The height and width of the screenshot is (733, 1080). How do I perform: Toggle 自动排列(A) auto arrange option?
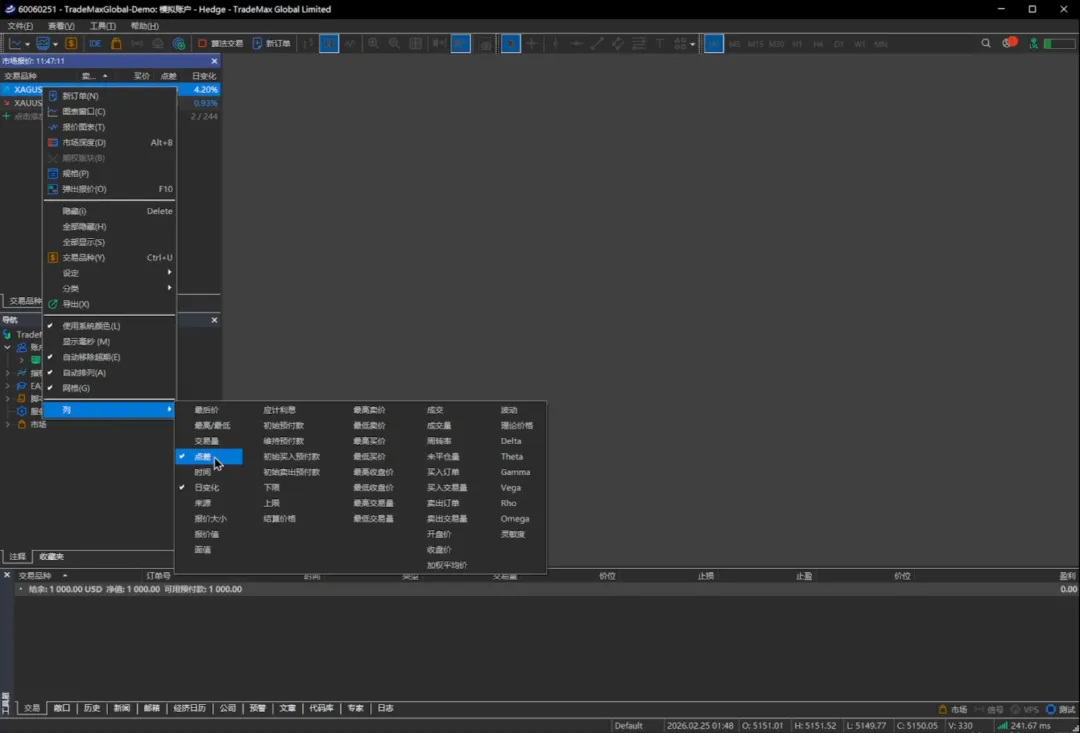pyautogui.click(x=84, y=373)
